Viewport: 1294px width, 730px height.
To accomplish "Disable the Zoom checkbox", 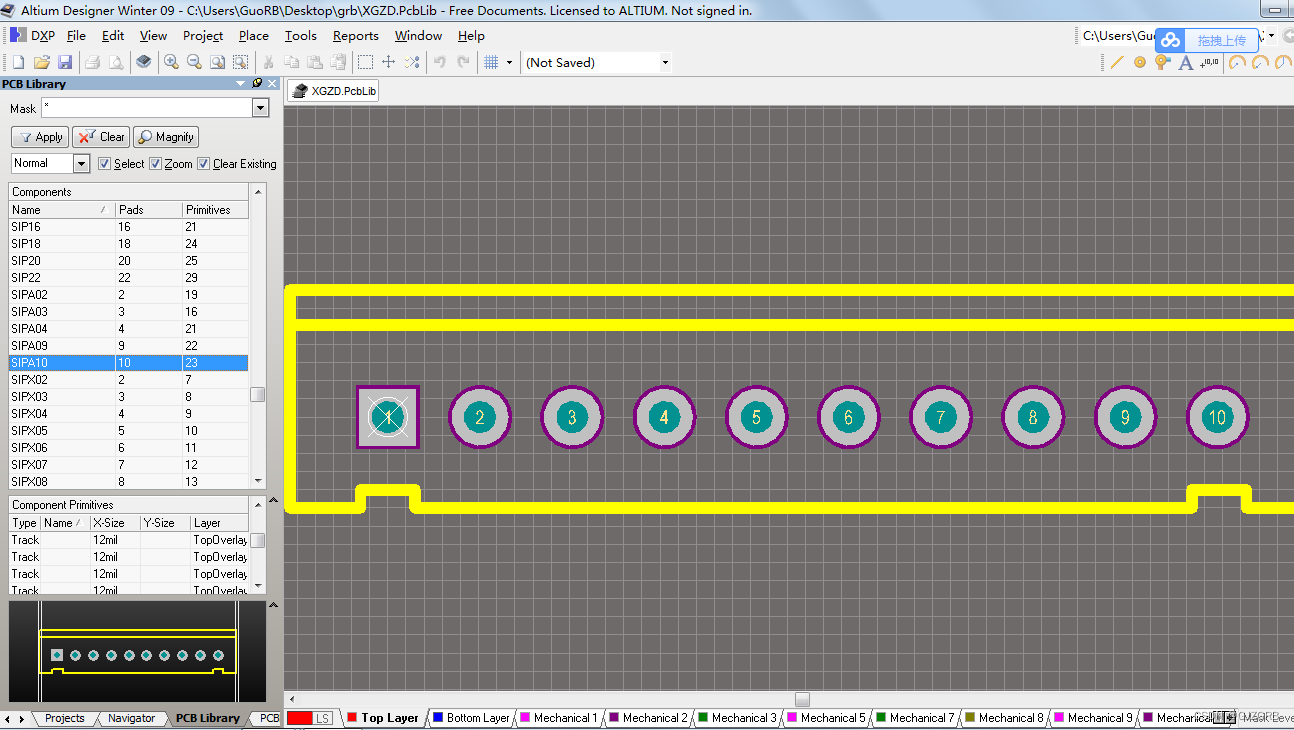I will click(x=155, y=163).
